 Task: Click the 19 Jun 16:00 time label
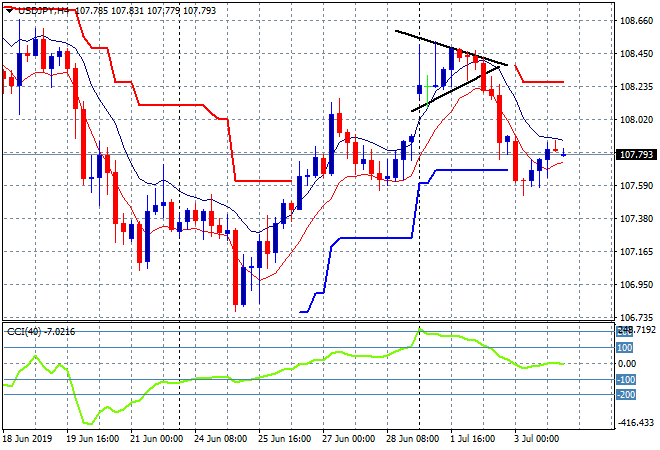92,439
